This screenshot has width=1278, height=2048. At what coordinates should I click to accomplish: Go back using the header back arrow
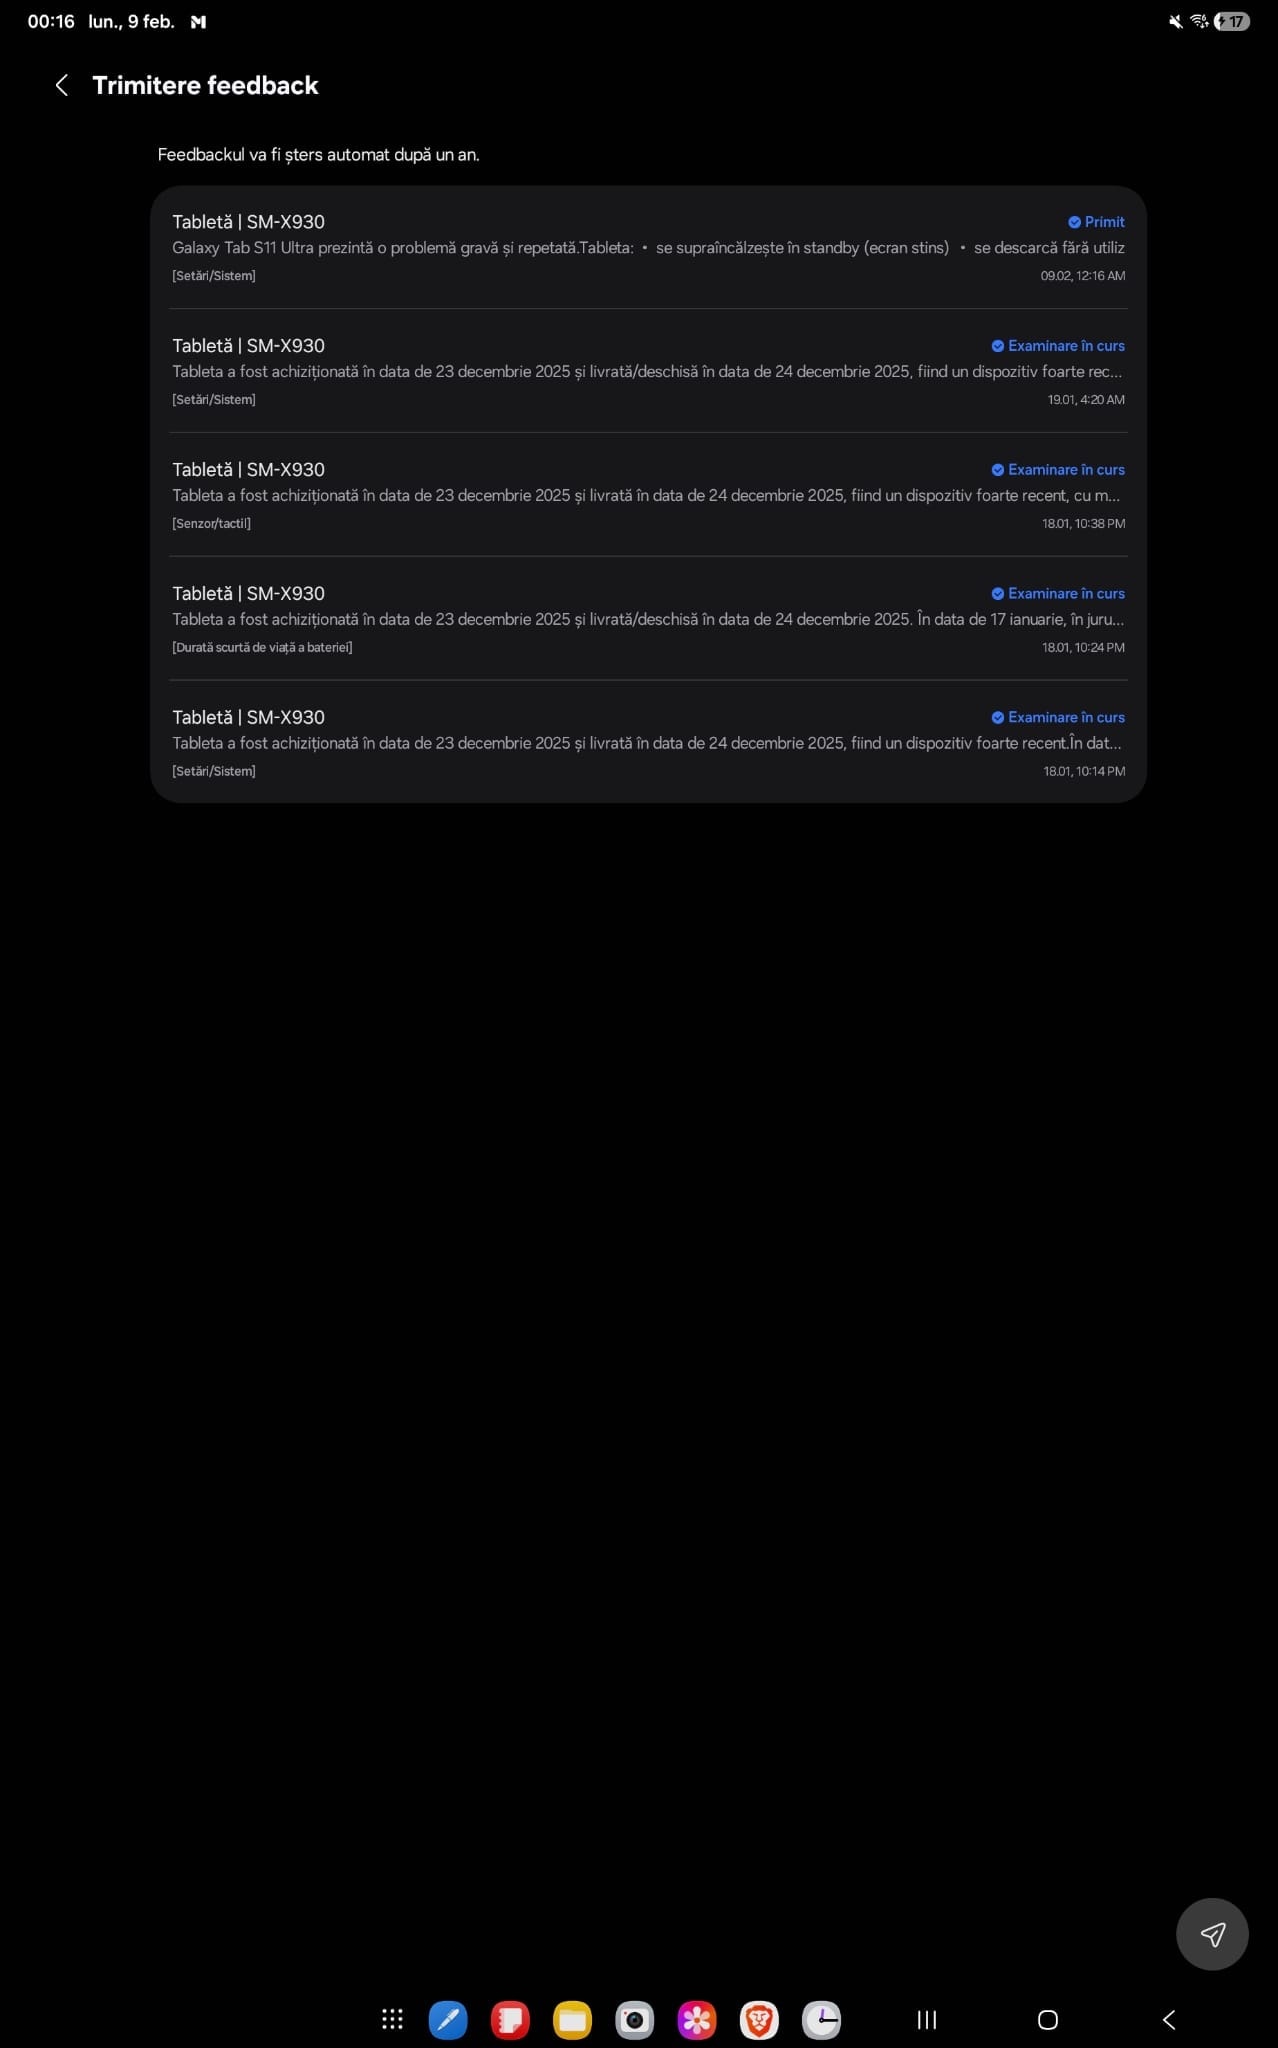(x=62, y=86)
